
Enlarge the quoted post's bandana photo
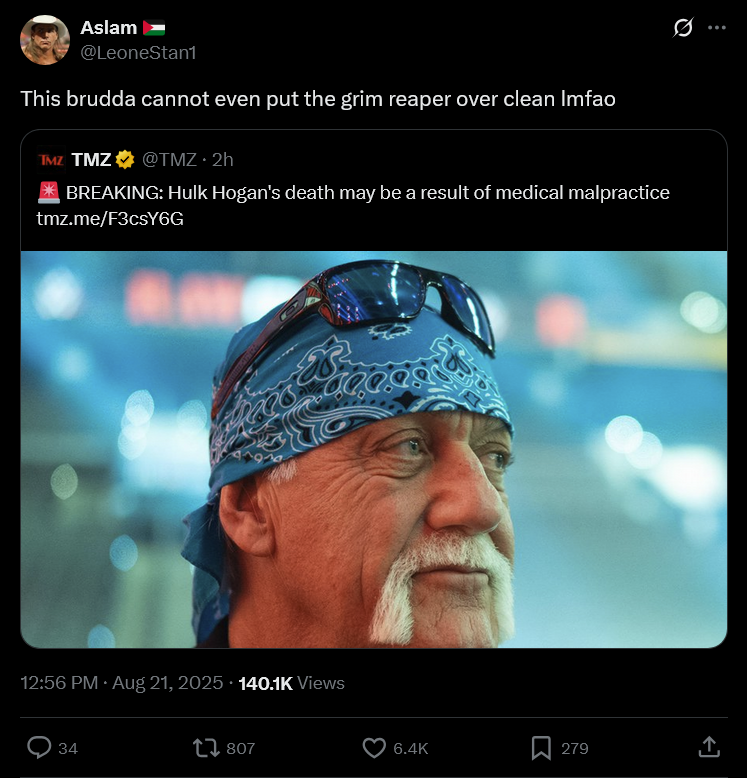pos(373,448)
